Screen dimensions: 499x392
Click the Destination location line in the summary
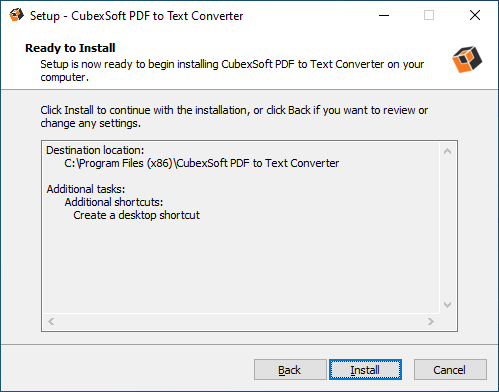[x=95, y=150]
